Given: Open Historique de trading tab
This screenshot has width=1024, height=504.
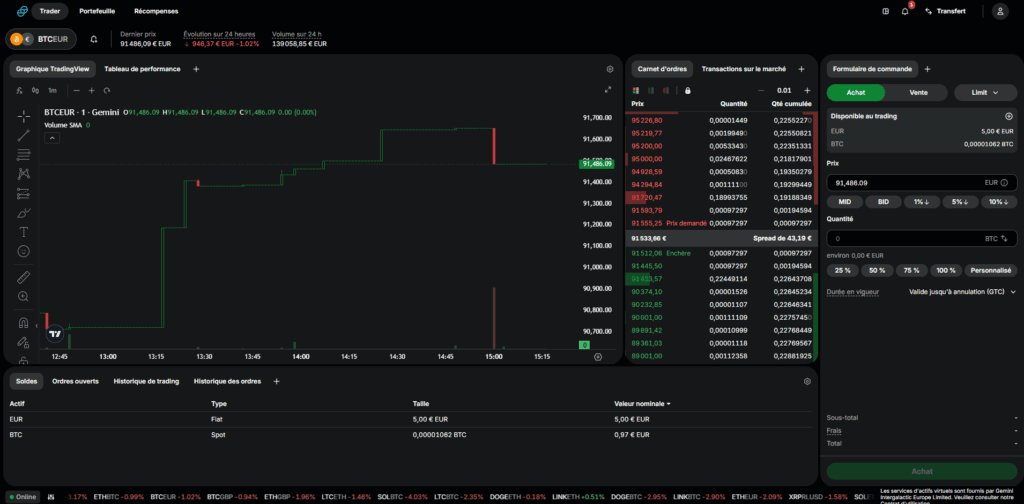Looking at the screenshot, I should [146, 381].
